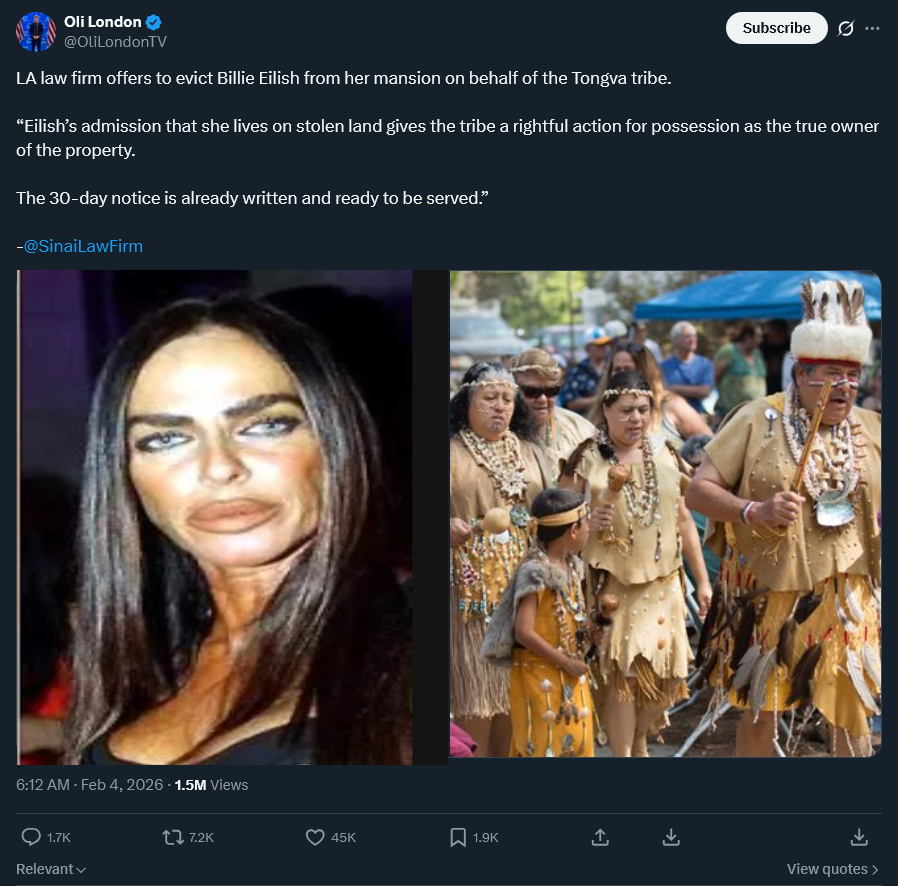Viewport: 898px width, 886px height.
Task: Open the three-dot more options menu
Action: click(872, 28)
